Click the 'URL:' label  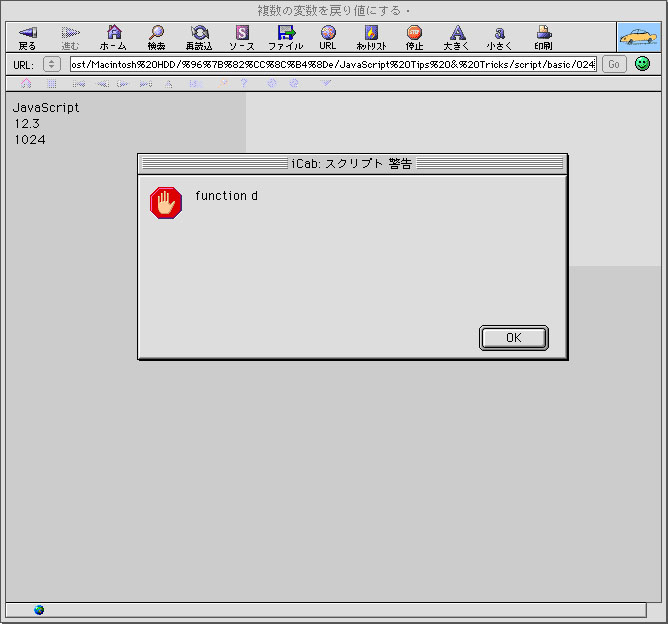coord(23,65)
